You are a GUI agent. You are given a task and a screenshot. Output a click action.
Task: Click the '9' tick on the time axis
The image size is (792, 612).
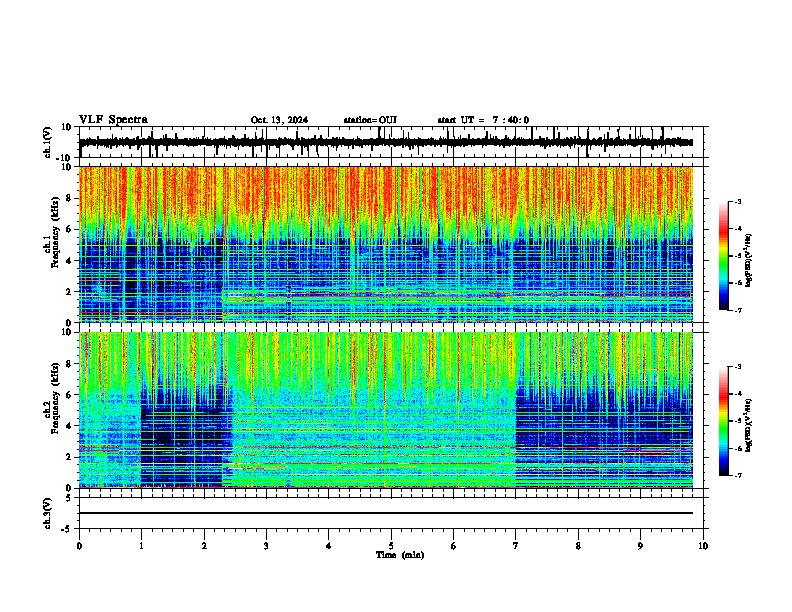point(640,546)
